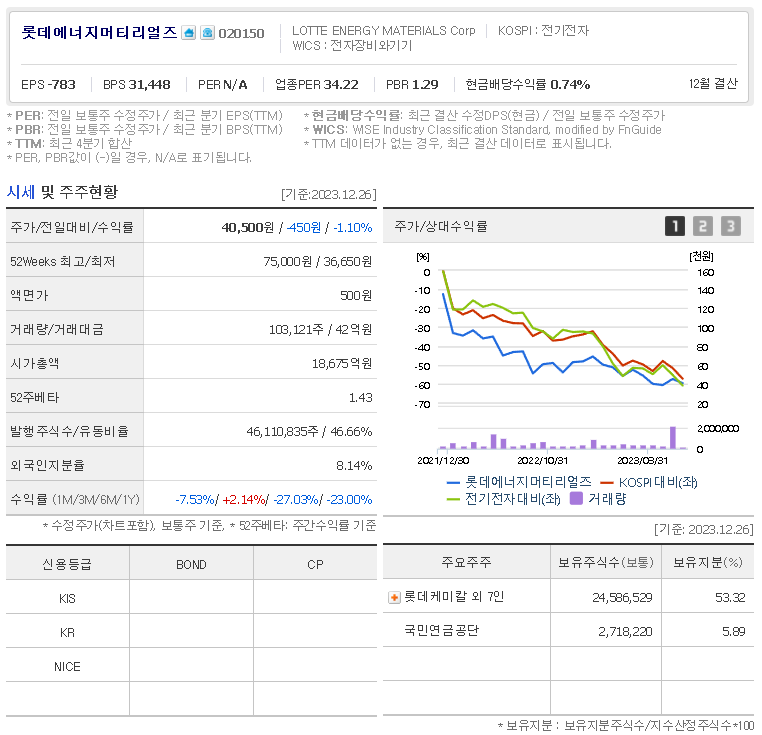Click the 거래량 value 103,121주 / 42억원
Screen dimensions: 762x735
click(x=321, y=330)
